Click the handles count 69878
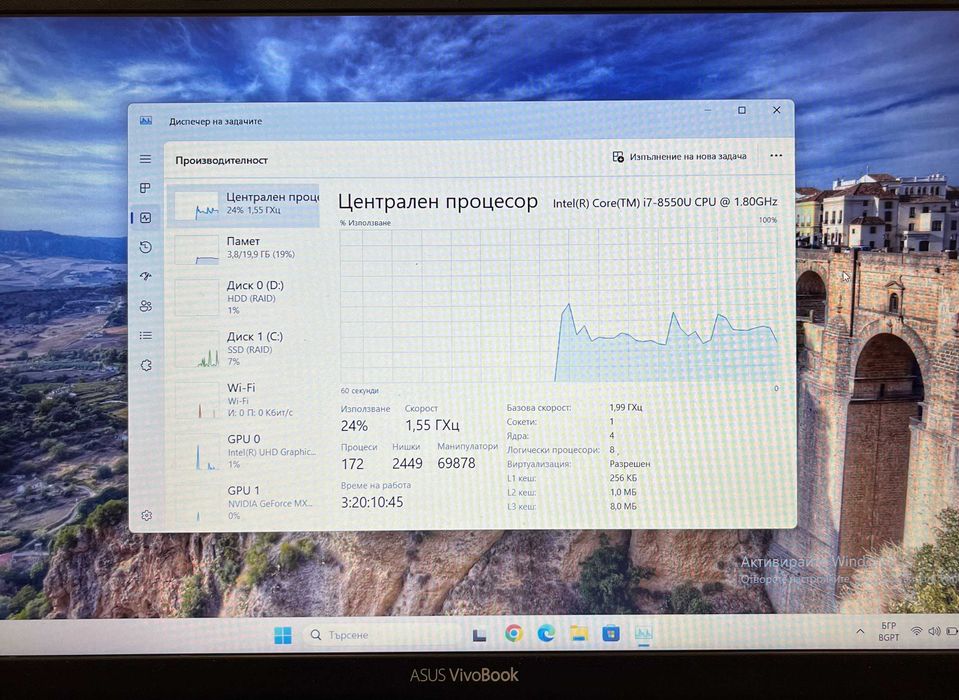Screen dimensions: 959x700 [x=456, y=463]
